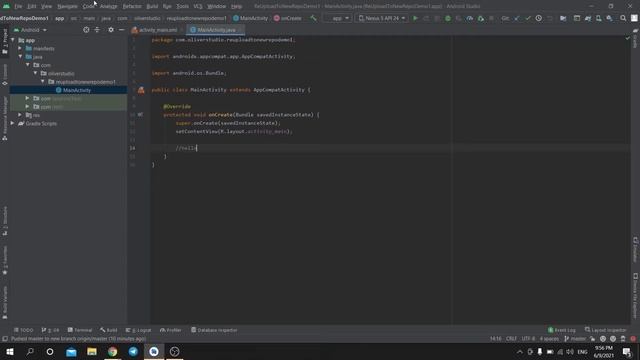Collapse the app module tree node

pyautogui.click(x=13, y=40)
